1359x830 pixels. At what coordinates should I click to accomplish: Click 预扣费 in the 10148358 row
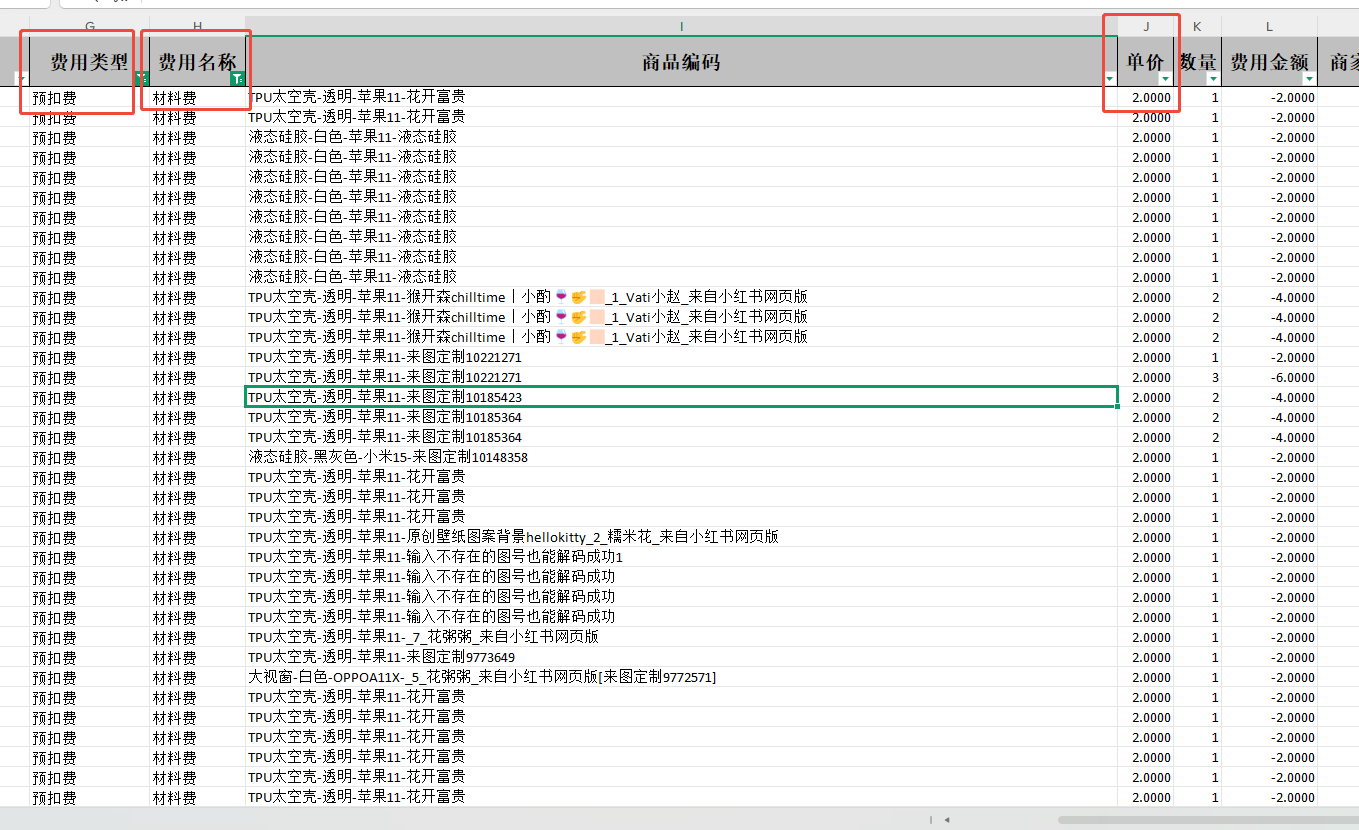coord(90,457)
